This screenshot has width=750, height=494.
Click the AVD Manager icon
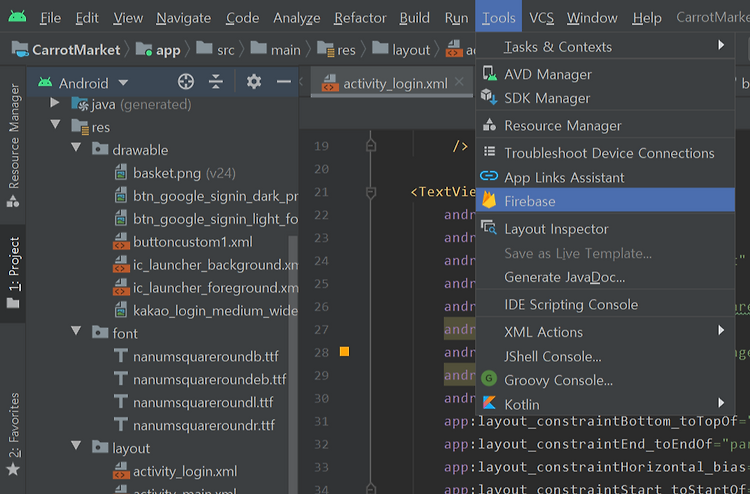coord(489,74)
